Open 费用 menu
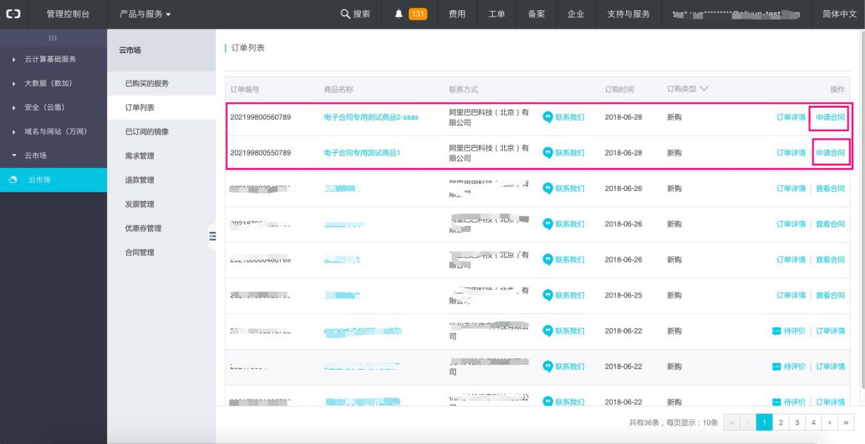The height and width of the screenshot is (444, 865). [x=457, y=14]
